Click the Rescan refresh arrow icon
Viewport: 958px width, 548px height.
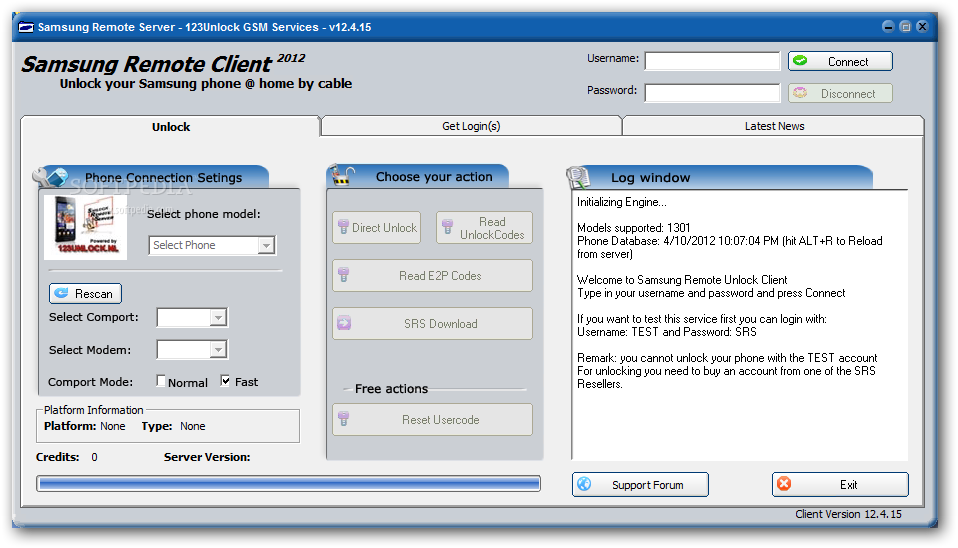61,293
